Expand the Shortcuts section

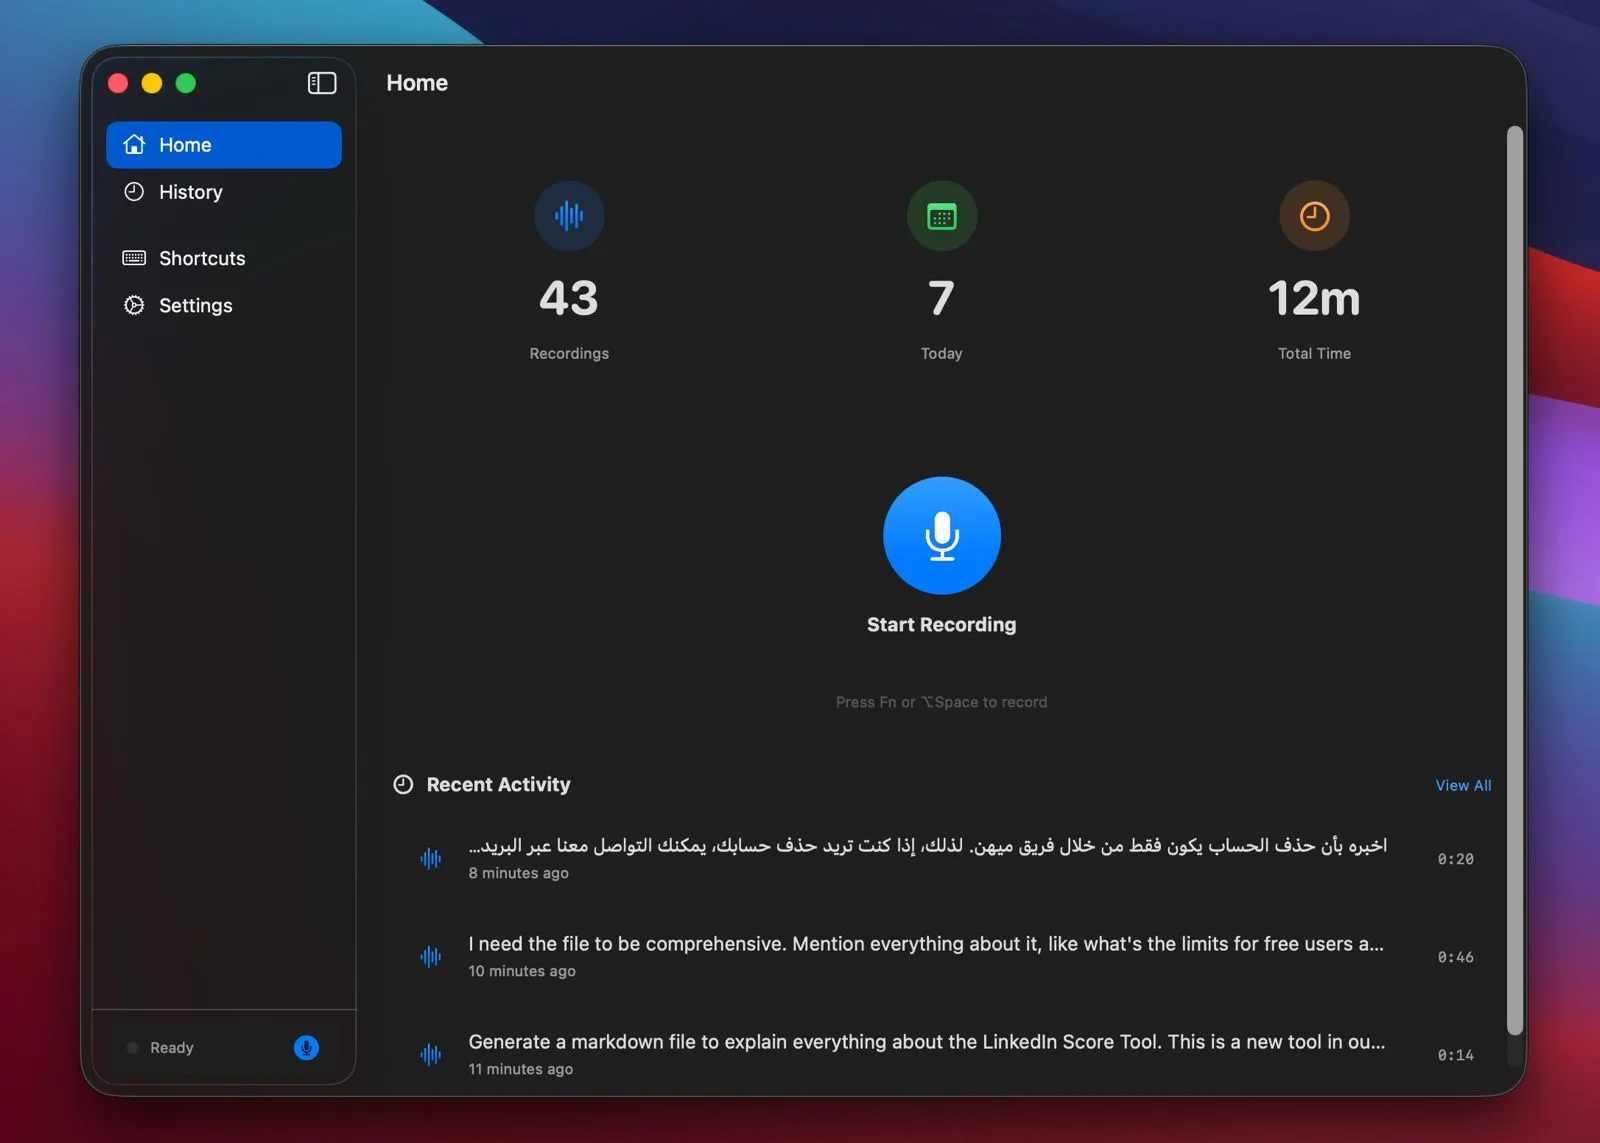click(x=202, y=258)
